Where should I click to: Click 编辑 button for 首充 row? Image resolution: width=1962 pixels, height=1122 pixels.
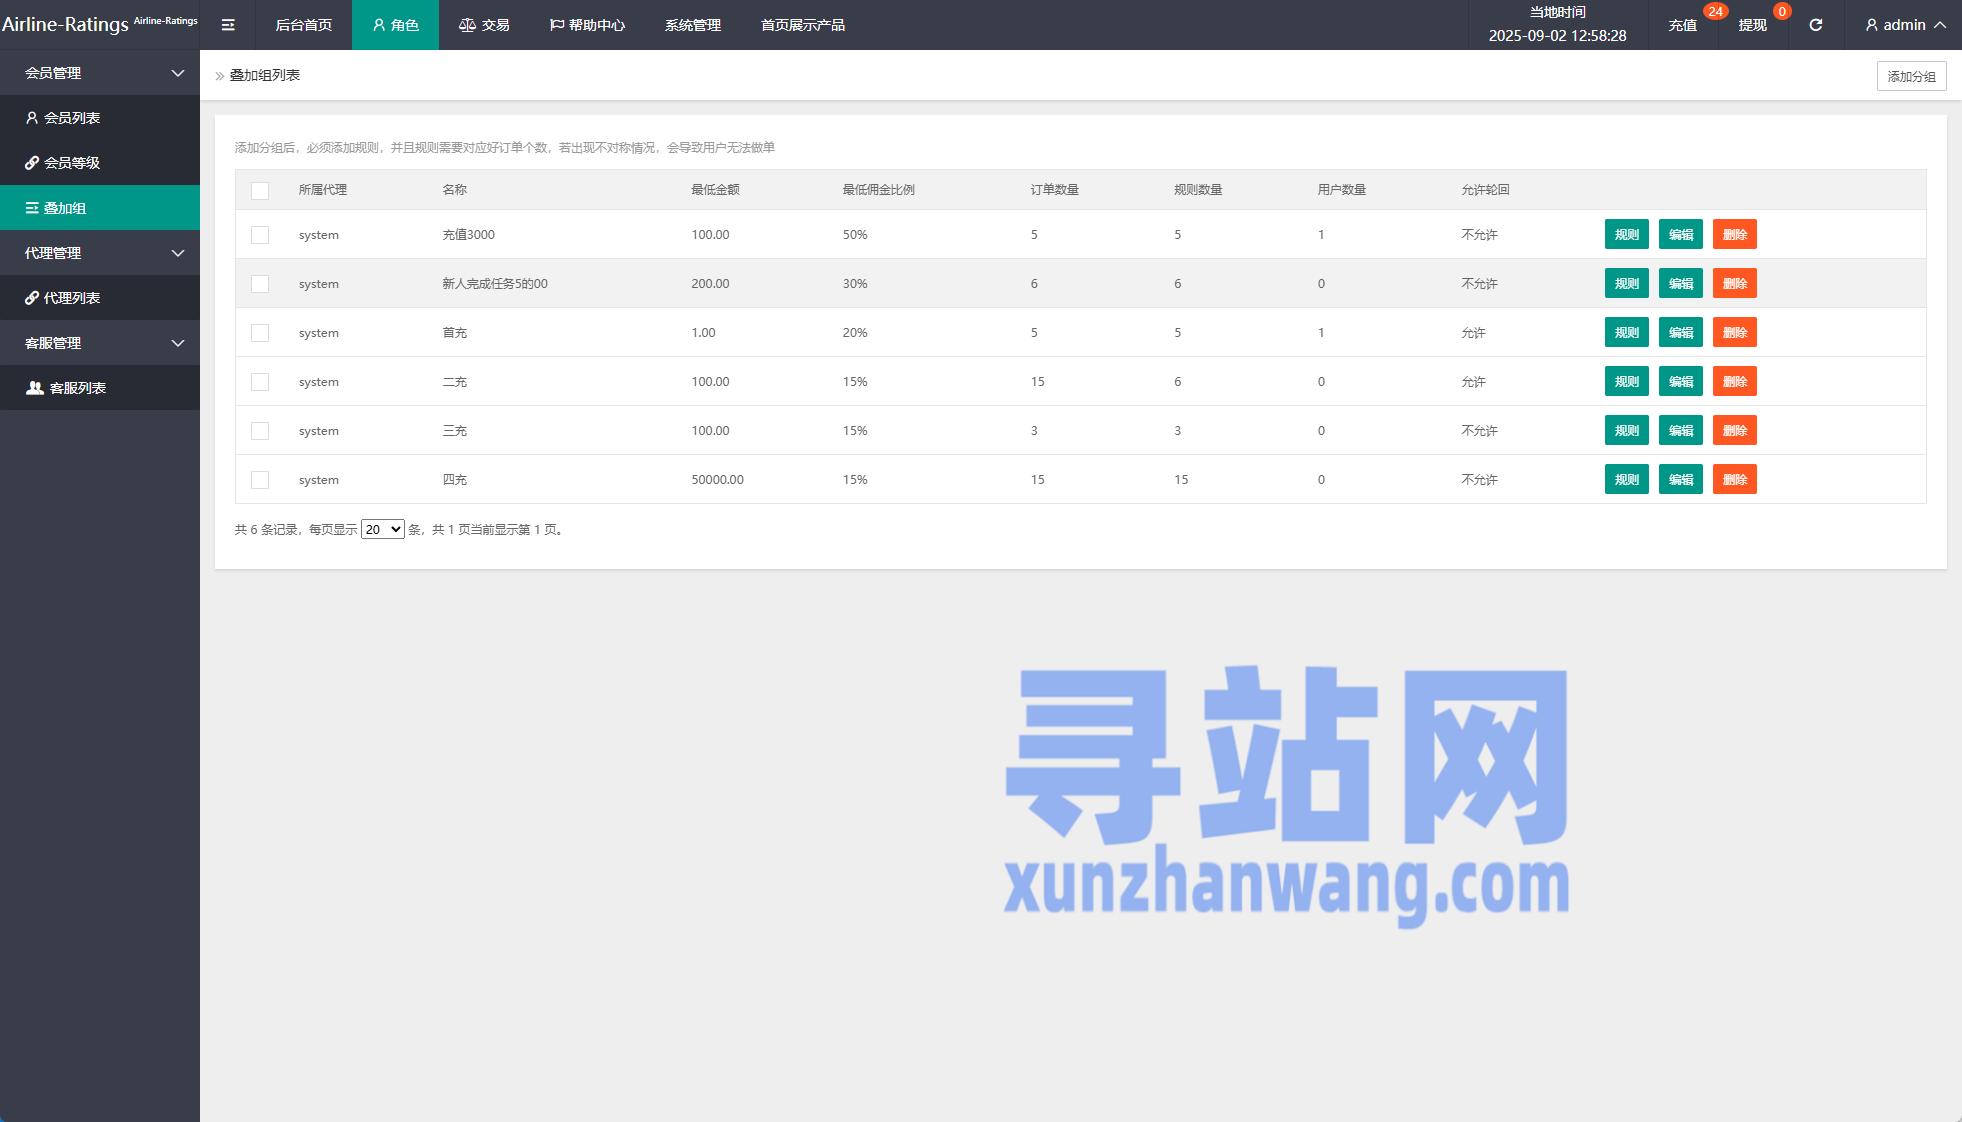coord(1681,332)
